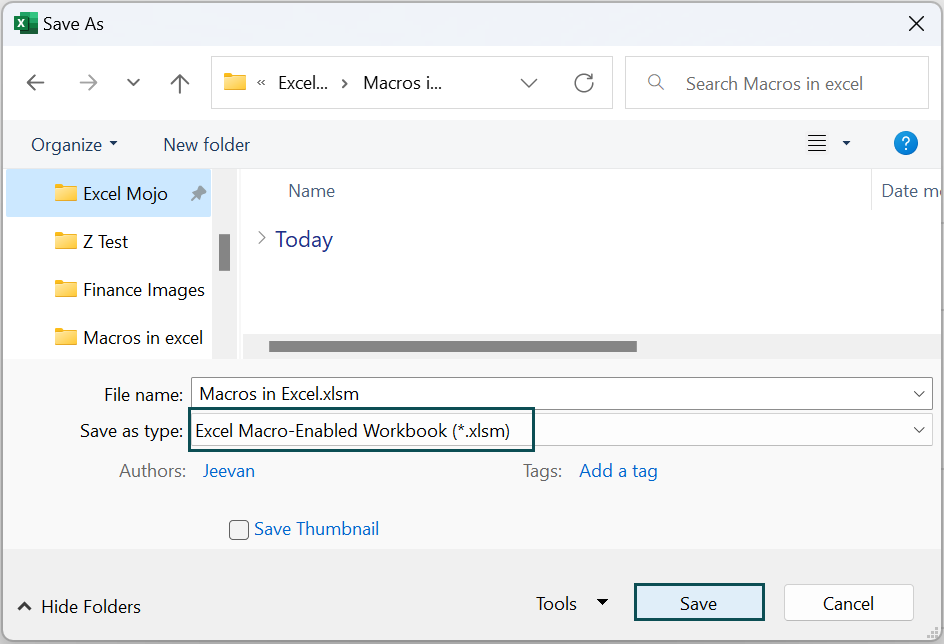Image resolution: width=944 pixels, height=644 pixels.
Task: Open recent locations chevron dropdown
Action: 134,82
